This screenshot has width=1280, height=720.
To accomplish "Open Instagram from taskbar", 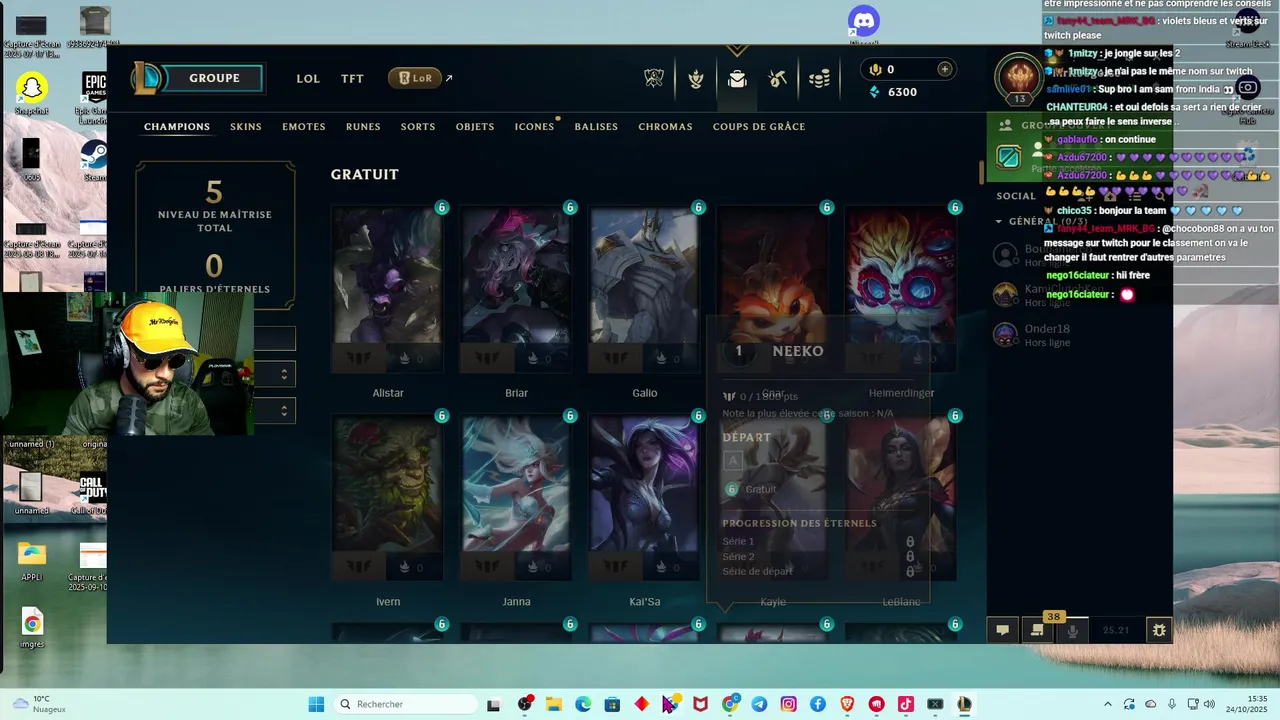I will click(789, 704).
